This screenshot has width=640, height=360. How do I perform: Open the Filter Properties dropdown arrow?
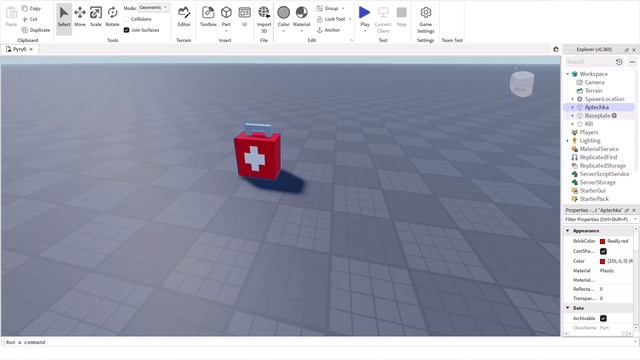(x=635, y=220)
